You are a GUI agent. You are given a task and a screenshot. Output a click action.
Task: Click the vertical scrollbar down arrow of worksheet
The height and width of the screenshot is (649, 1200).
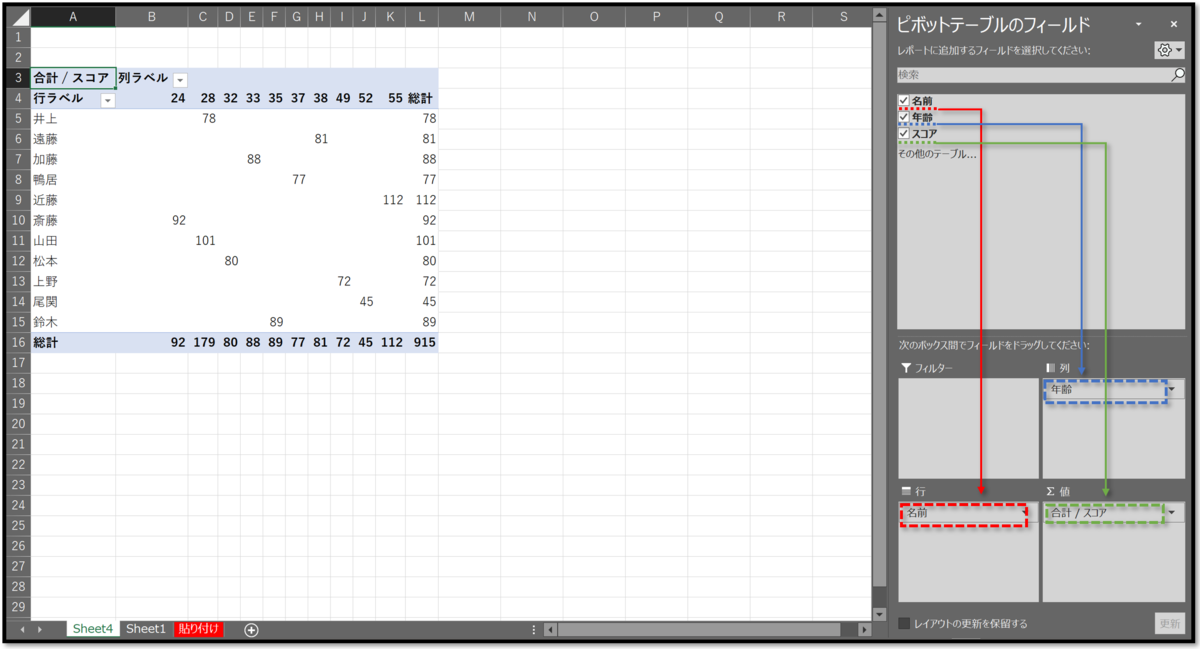click(x=880, y=613)
